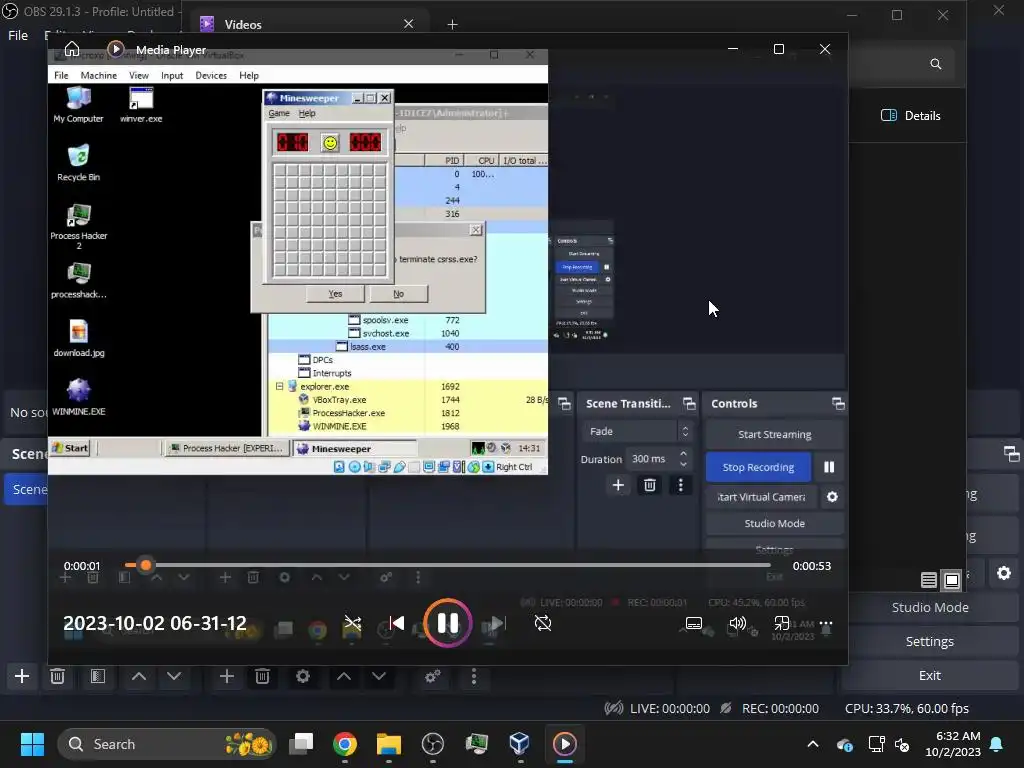The width and height of the screenshot is (1024, 768).
Task: Open gear settings at OBS right edge
Action: pyautogui.click(x=1004, y=573)
